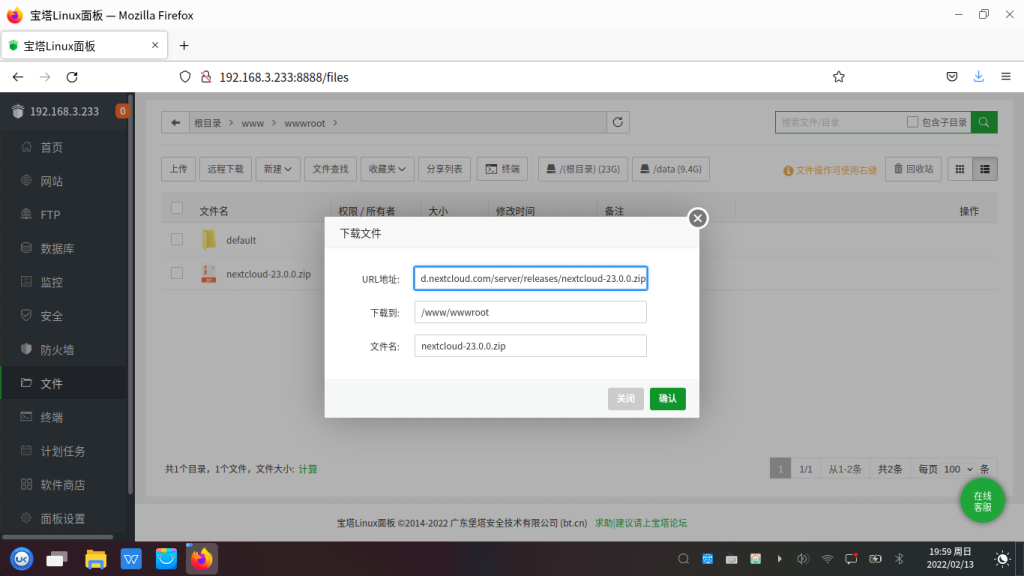Confirm download with green 确认 button
The image size is (1024, 576).
667,399
